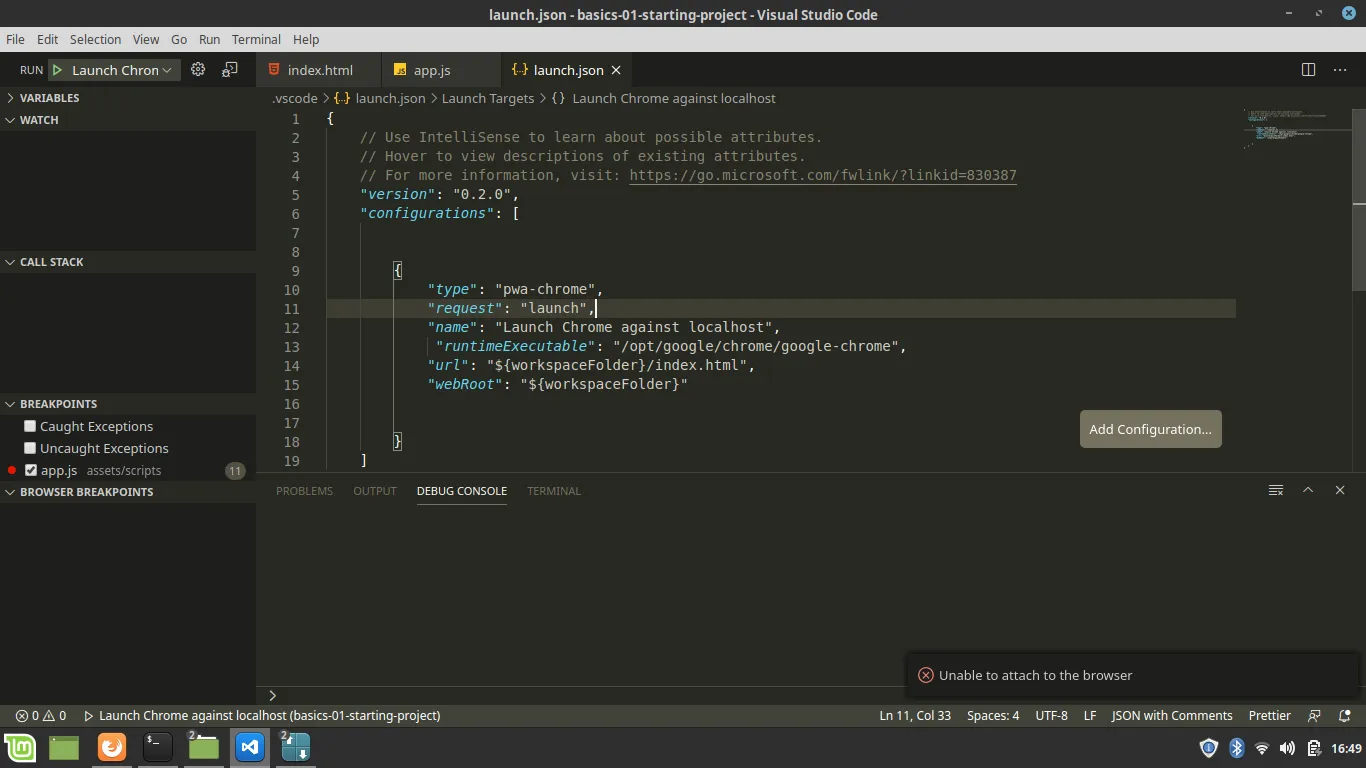Split the editor to the right

pos(1308,70)
